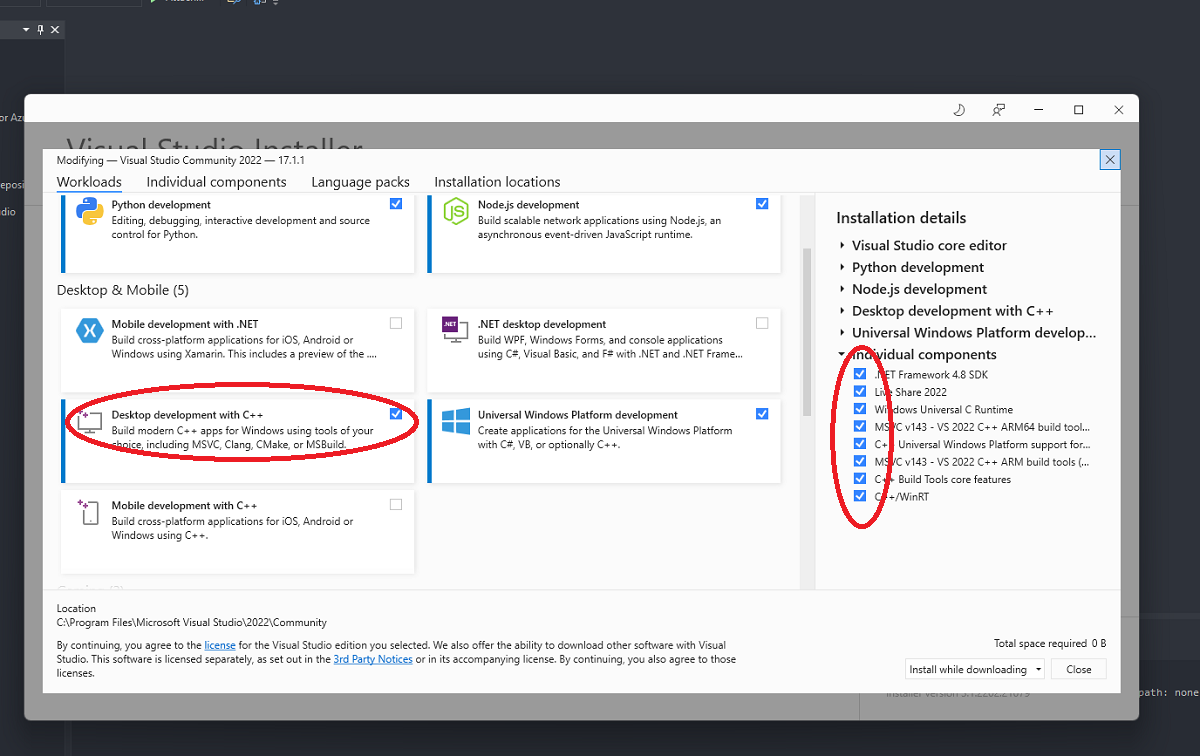Uncheck Windows Universal C Runtime component
1200x756 pixels.
pos(860,409)
